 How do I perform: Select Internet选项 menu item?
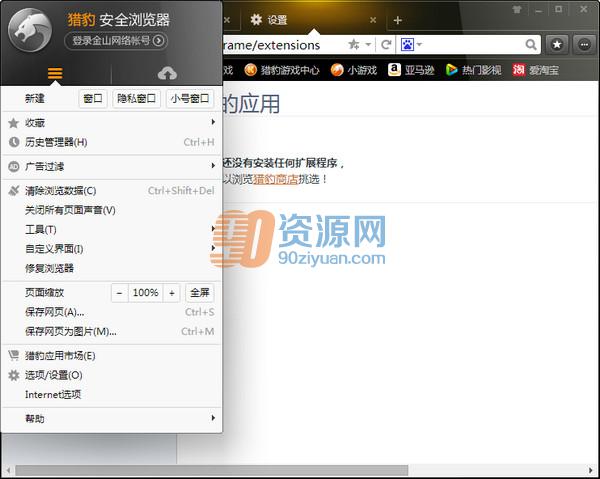pos(111,394)
